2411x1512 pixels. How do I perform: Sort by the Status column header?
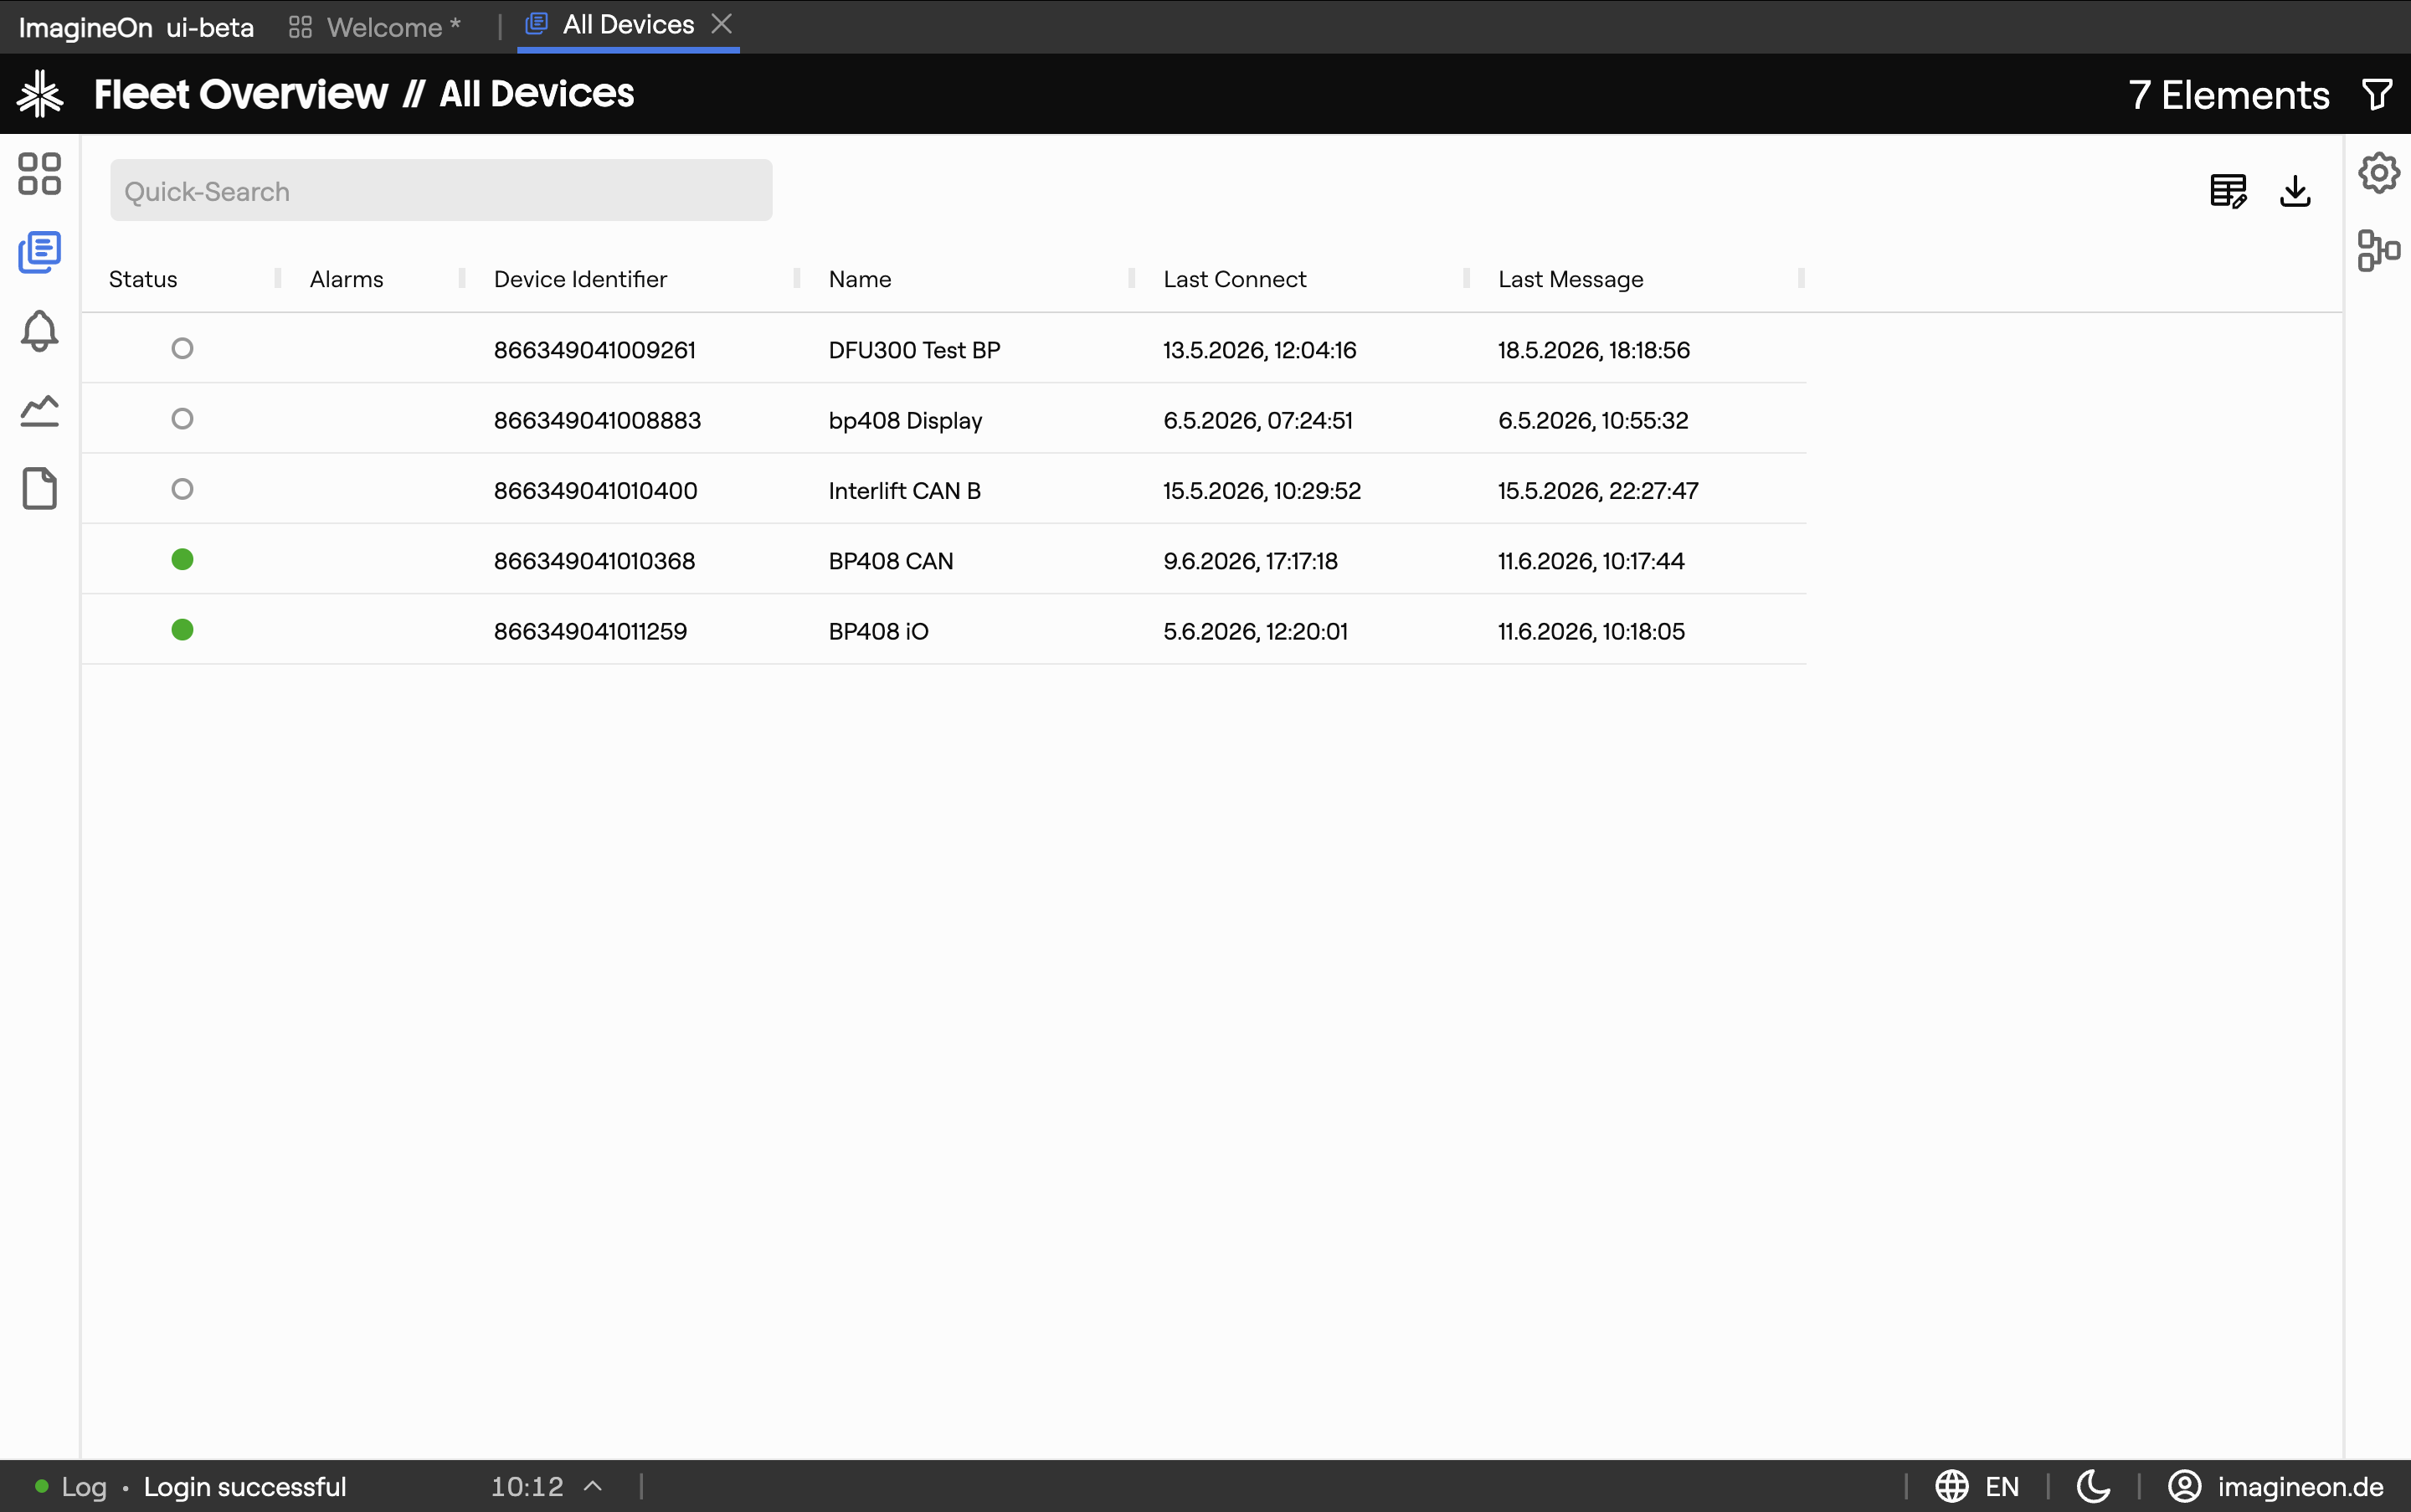tap(143, 279)
